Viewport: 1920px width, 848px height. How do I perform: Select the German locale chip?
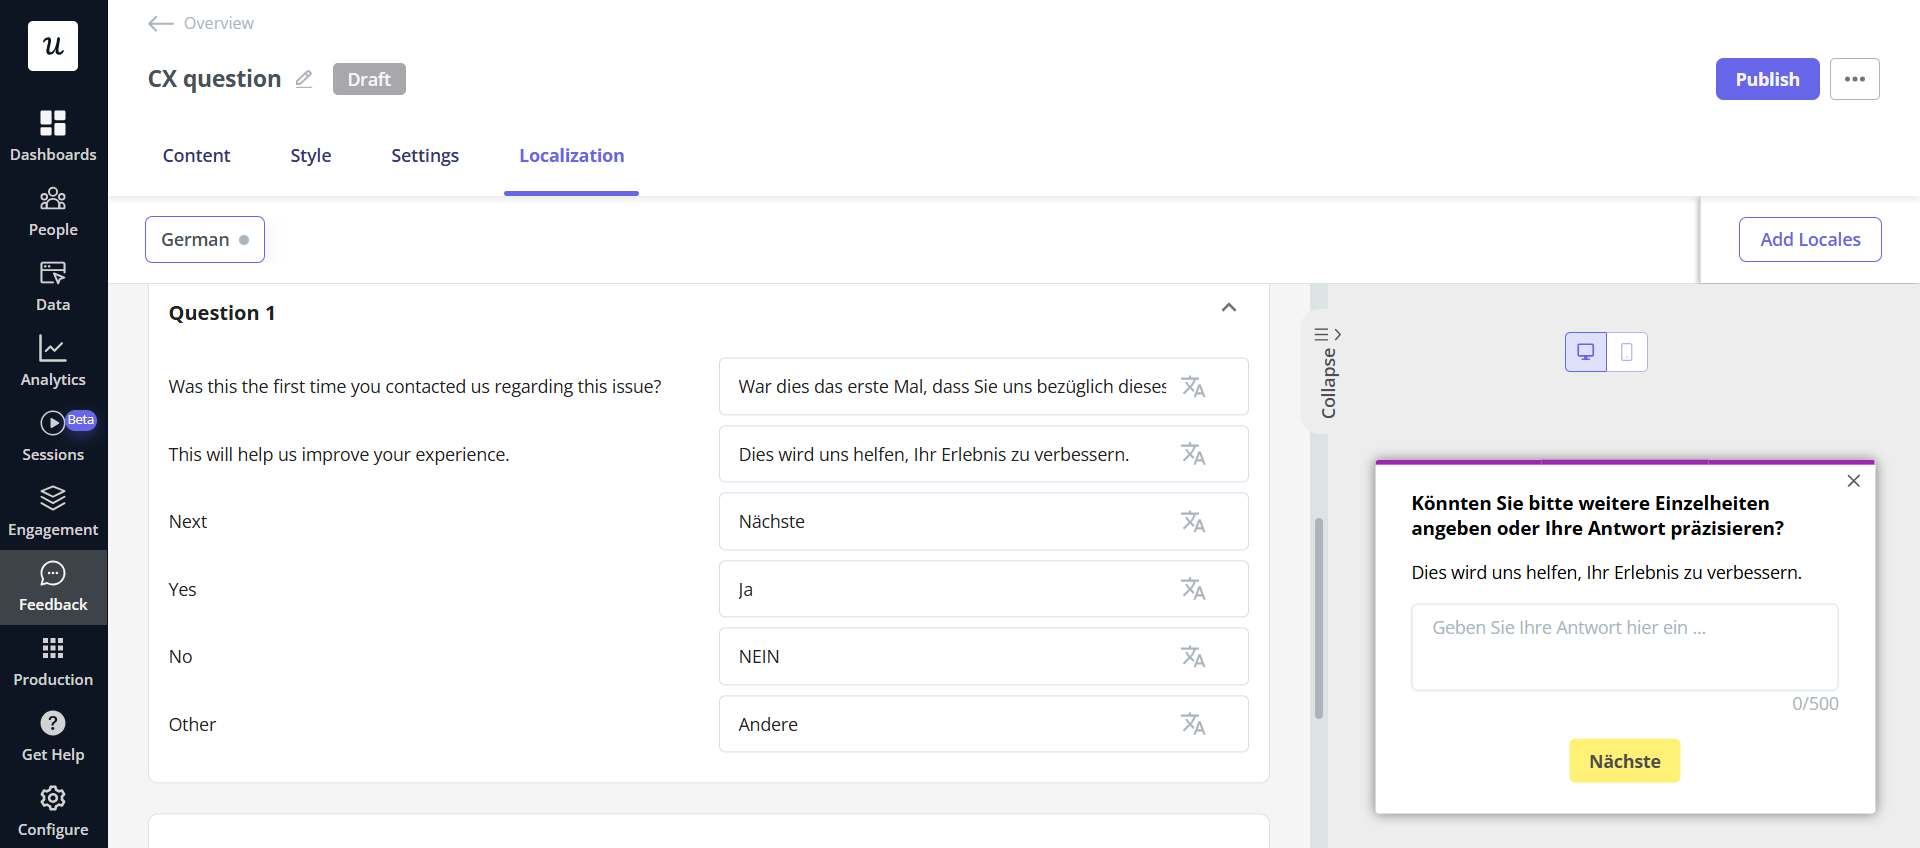pos(205,239)
